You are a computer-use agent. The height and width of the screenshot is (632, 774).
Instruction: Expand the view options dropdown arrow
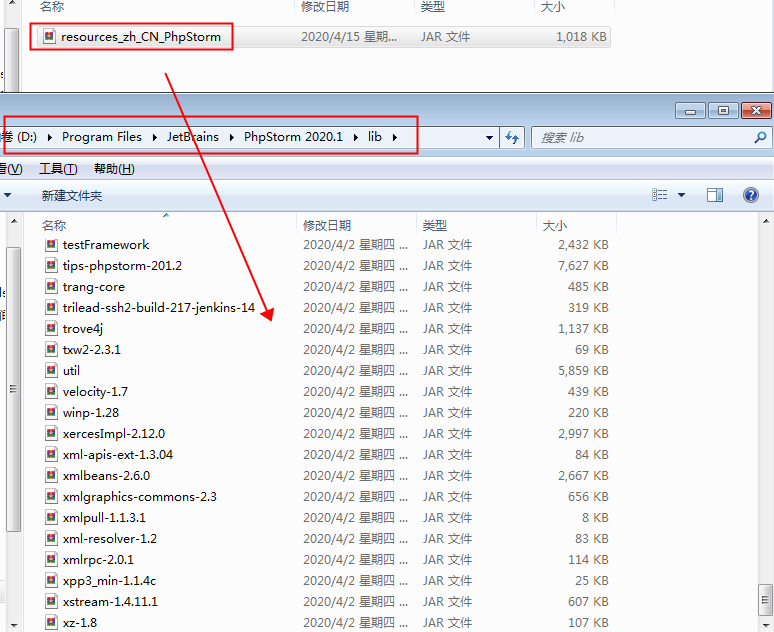coord(682,195)
